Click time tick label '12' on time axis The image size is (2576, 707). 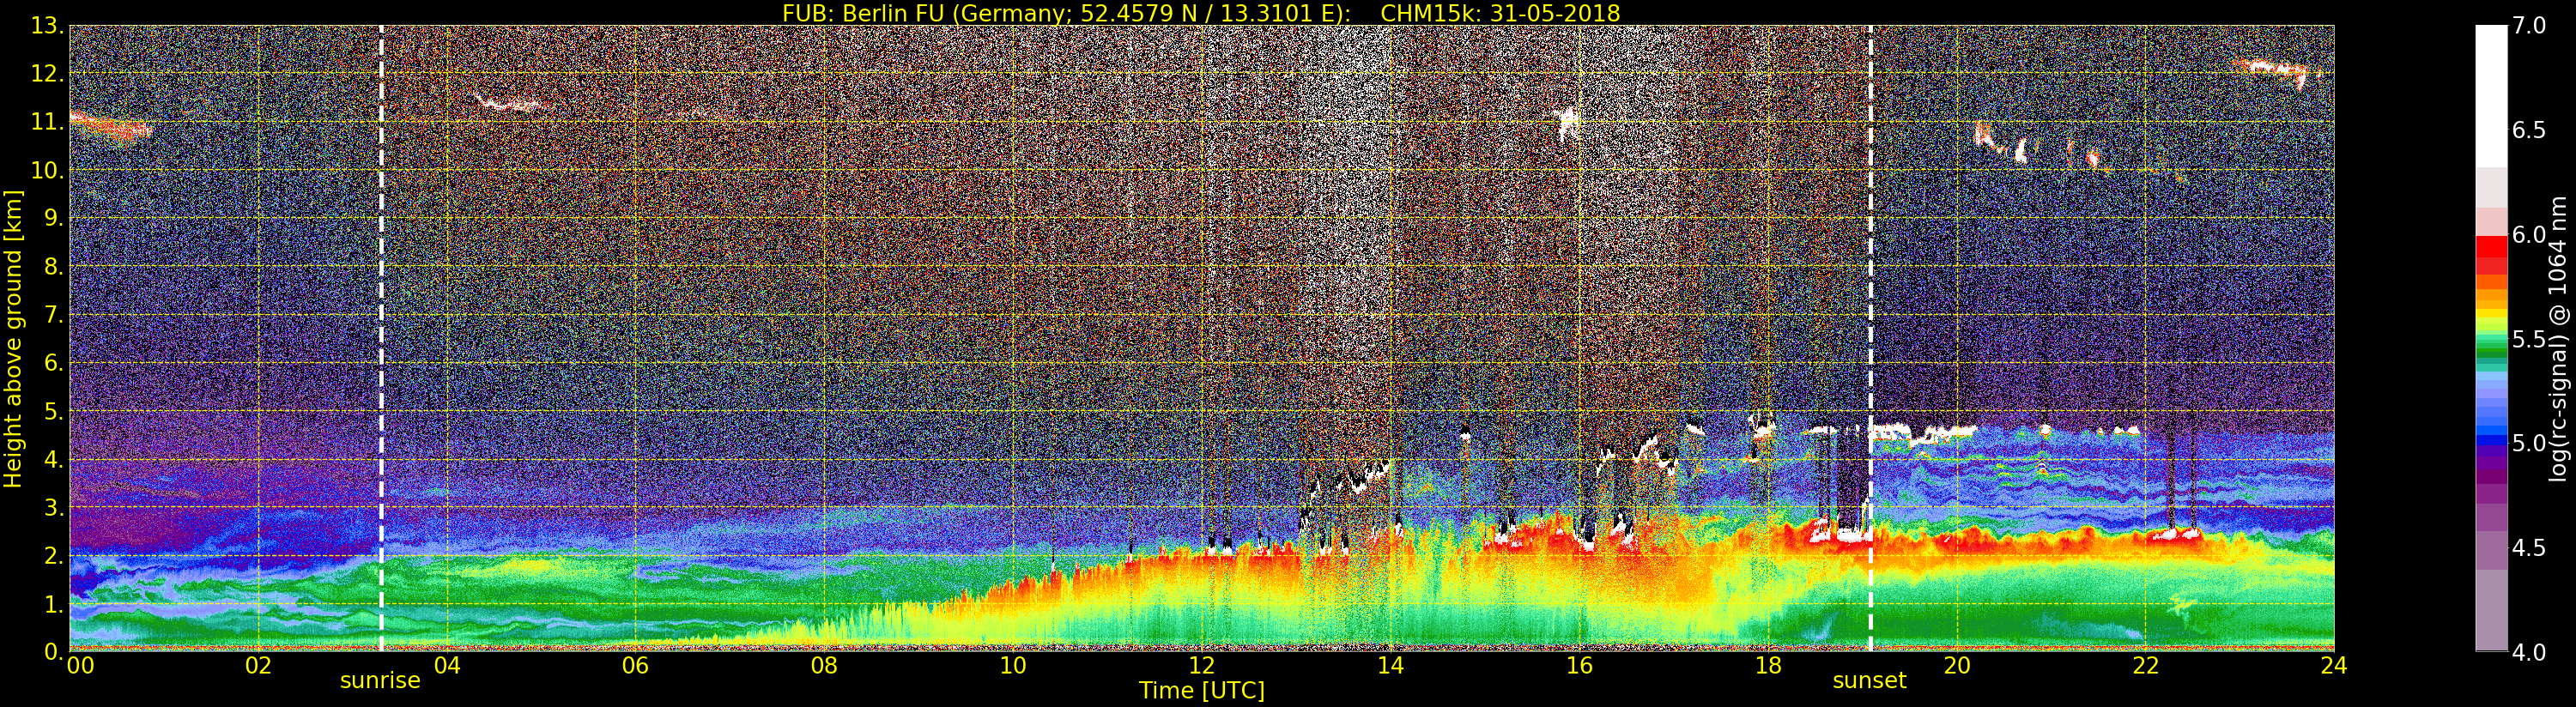coord(1201,665)
